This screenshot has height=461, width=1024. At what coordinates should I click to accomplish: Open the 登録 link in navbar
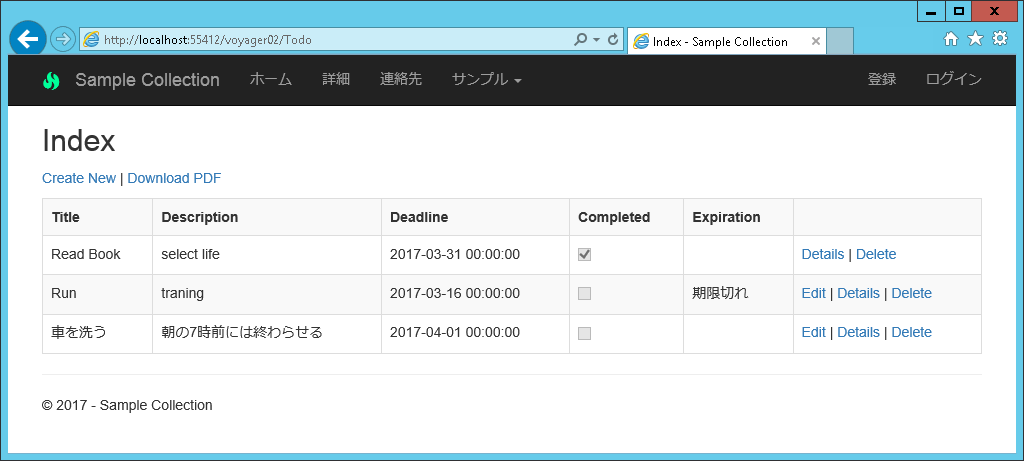click(x=882, y=80)
